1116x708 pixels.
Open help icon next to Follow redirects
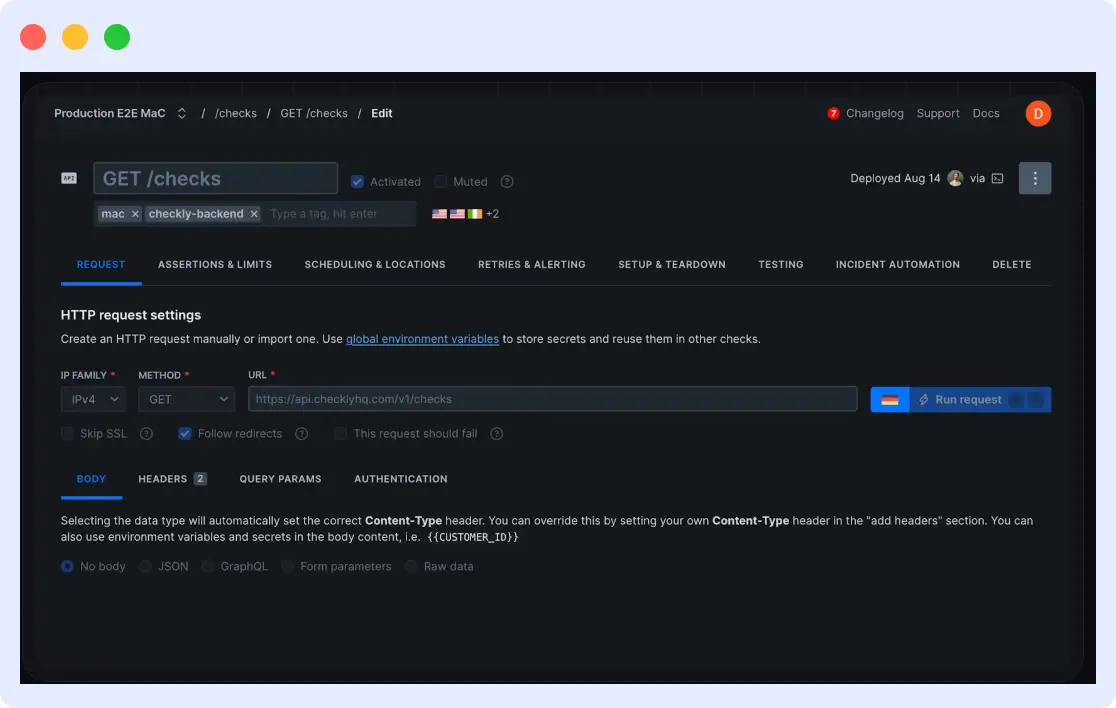tap(302, 433)
